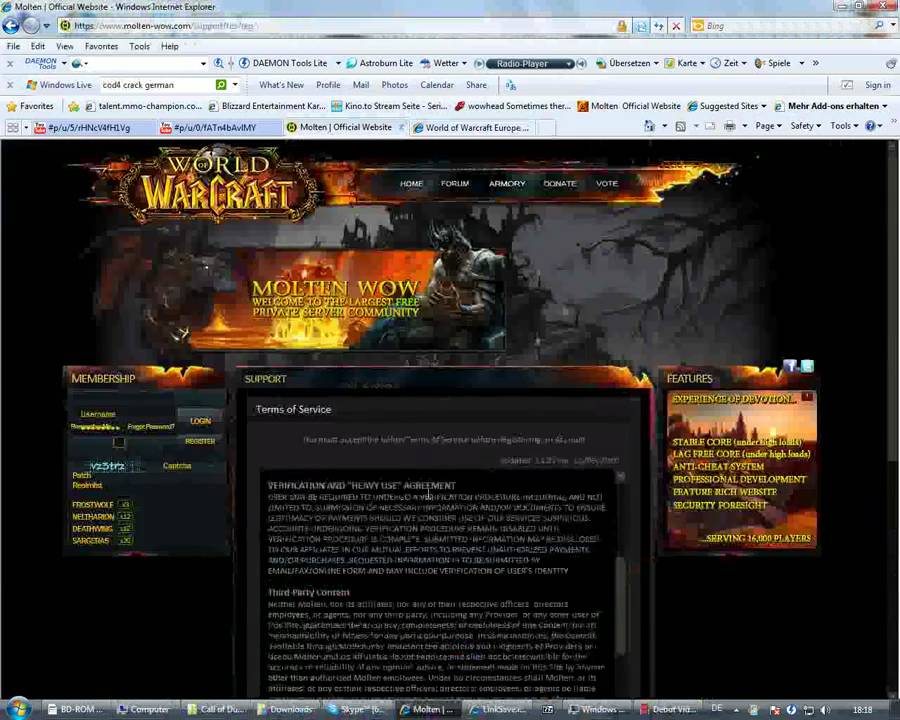
Task: Click the Stop loading X button
Action: [x=676, y=26]
